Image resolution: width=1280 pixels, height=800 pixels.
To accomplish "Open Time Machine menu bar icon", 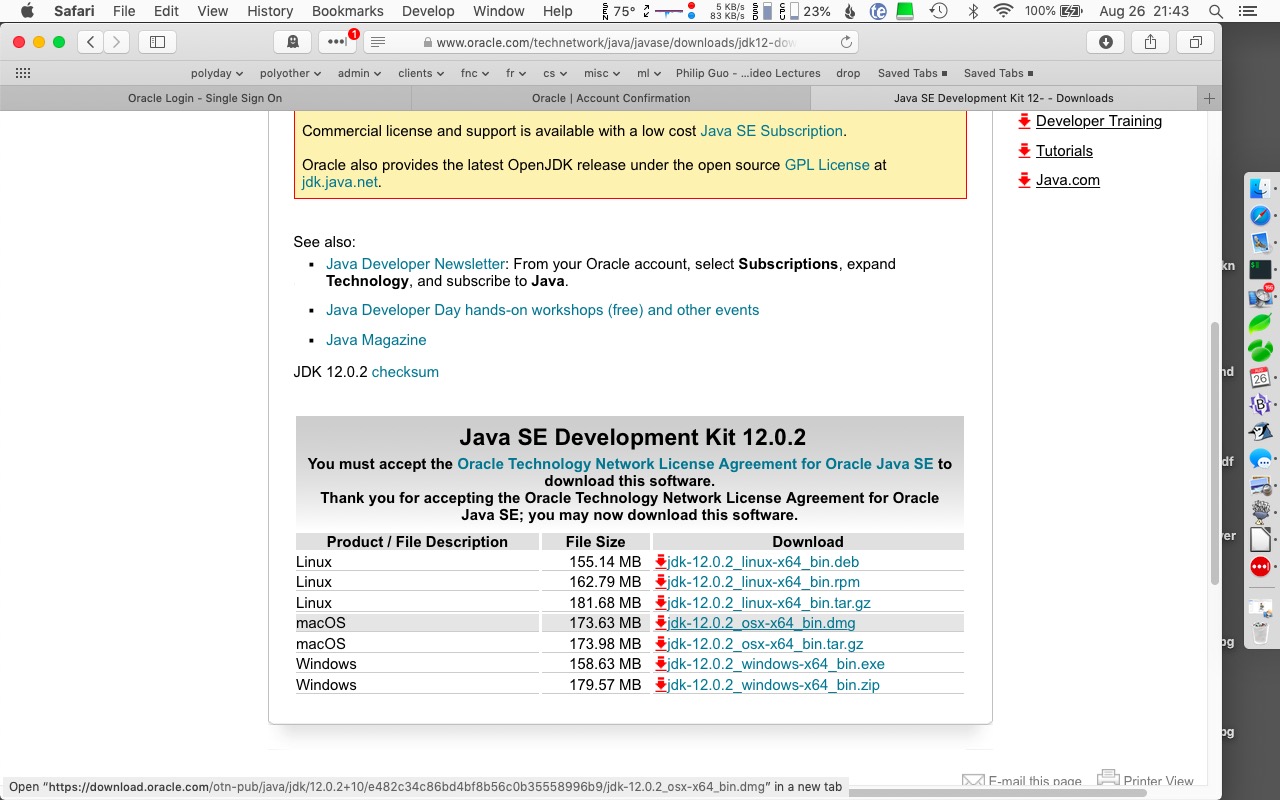I will 938,11.
